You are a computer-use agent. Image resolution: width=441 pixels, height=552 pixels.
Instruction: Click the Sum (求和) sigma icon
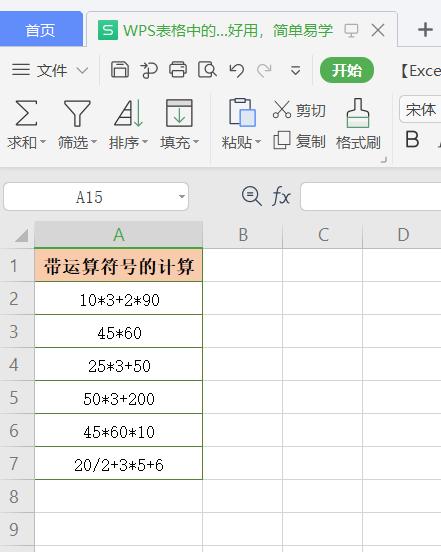[26, 113]
